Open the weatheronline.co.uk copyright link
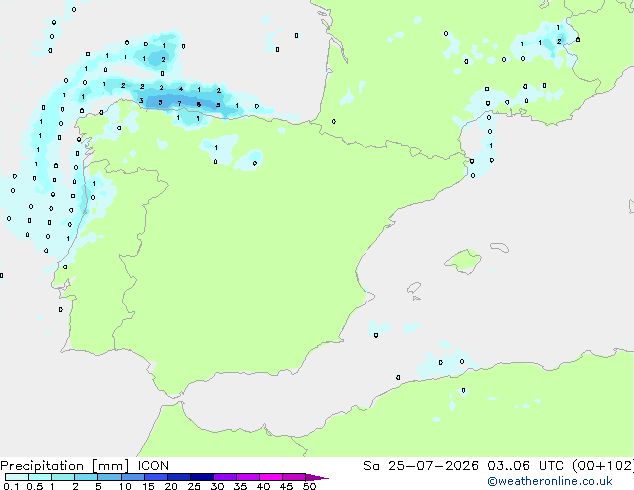Image resolution: width=634 pixels, height=490 pixels. click(550, 481)
